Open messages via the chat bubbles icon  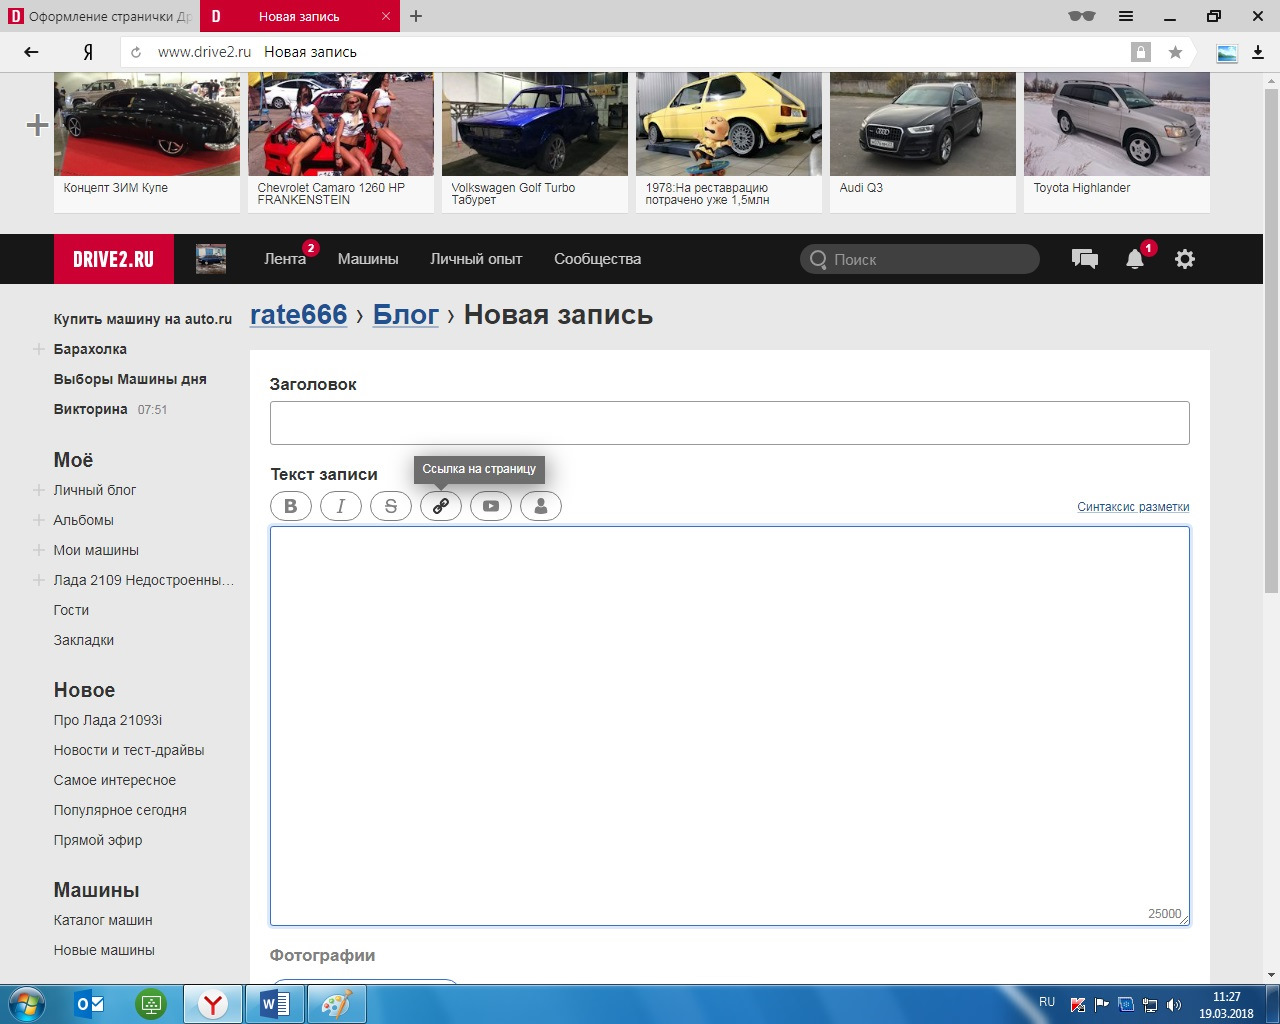(x=1085, y=259)
